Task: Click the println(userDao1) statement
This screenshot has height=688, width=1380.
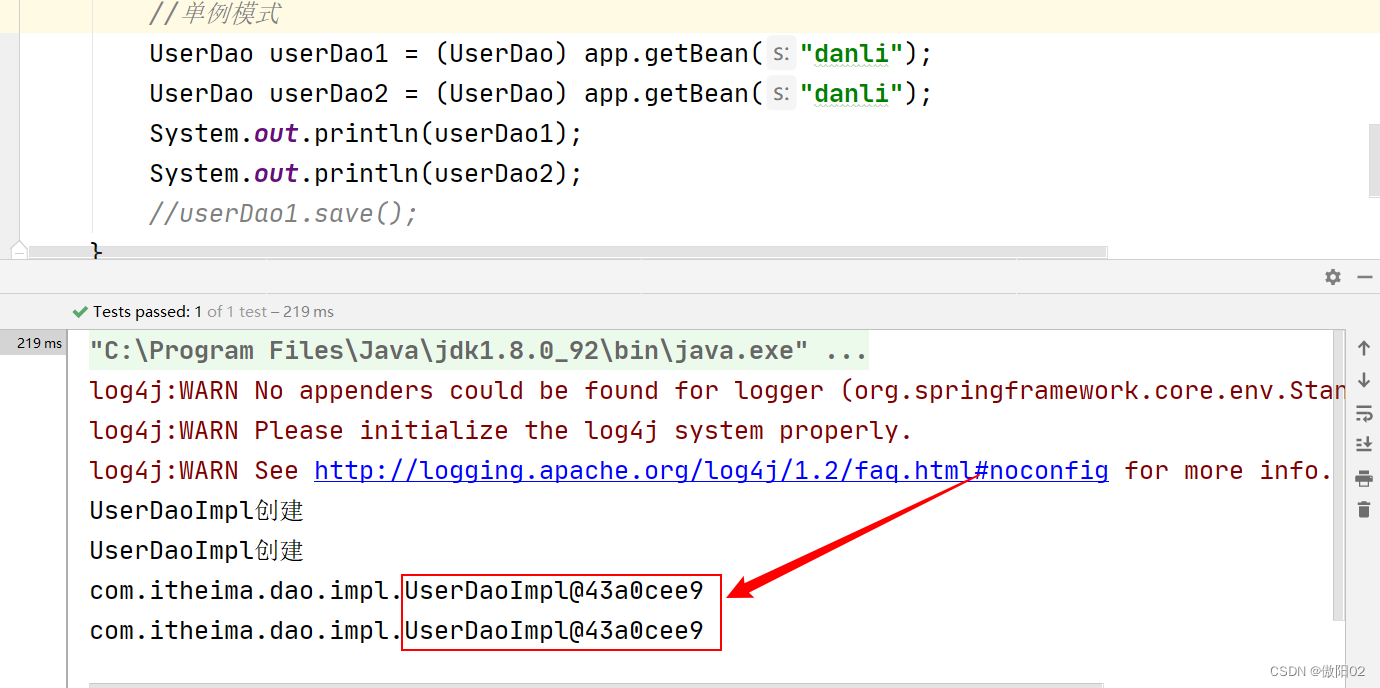Action: [x=366, y=134]
